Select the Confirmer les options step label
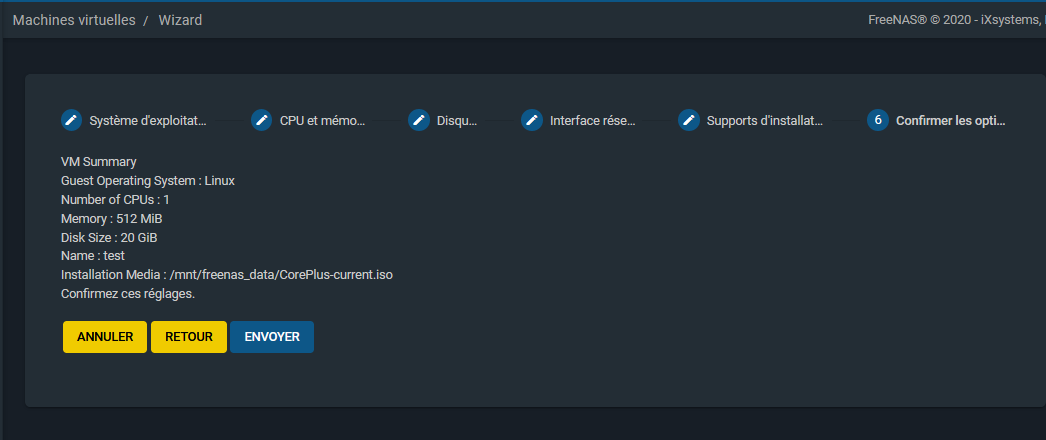 (950, 121)
